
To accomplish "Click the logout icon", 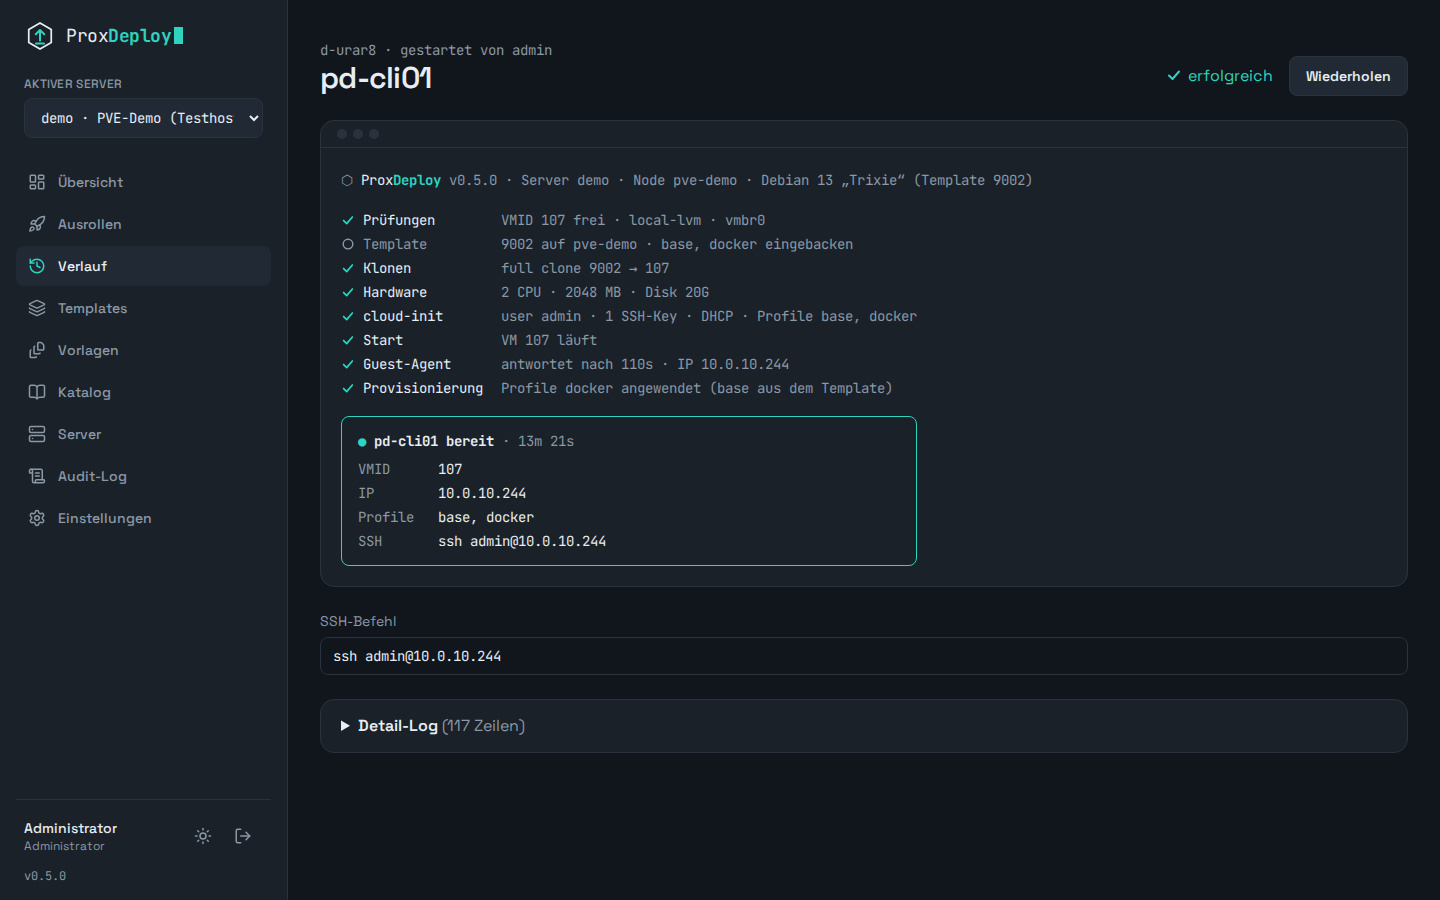I will (243, 836).
